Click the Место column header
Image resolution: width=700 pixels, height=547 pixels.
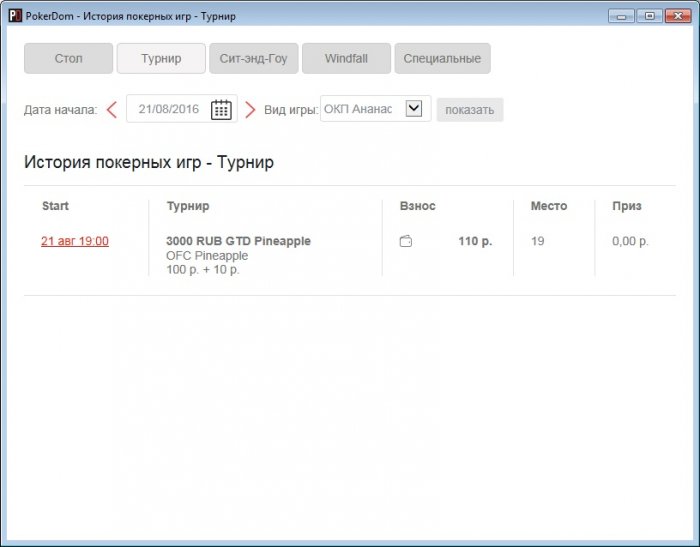pyautogui.click(x=549, y=206)
